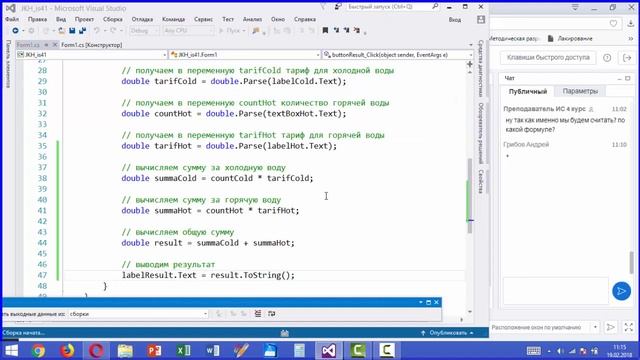Click the Сборка начата status text
This screenshot has height=360, width=640.
(x=23, y=333)
